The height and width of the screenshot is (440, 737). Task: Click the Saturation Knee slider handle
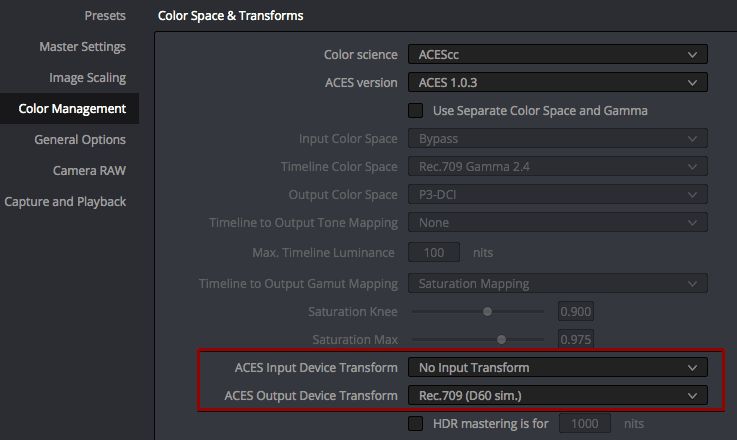(487, 311)
